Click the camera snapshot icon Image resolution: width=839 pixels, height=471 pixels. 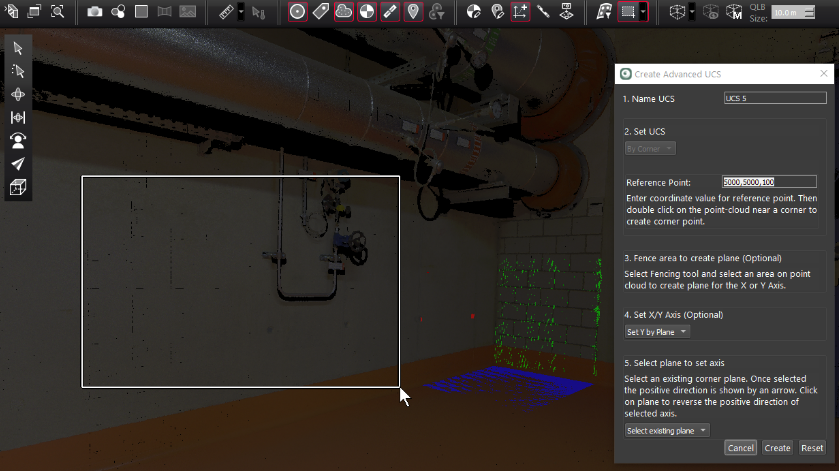click(x=94, y=12)
